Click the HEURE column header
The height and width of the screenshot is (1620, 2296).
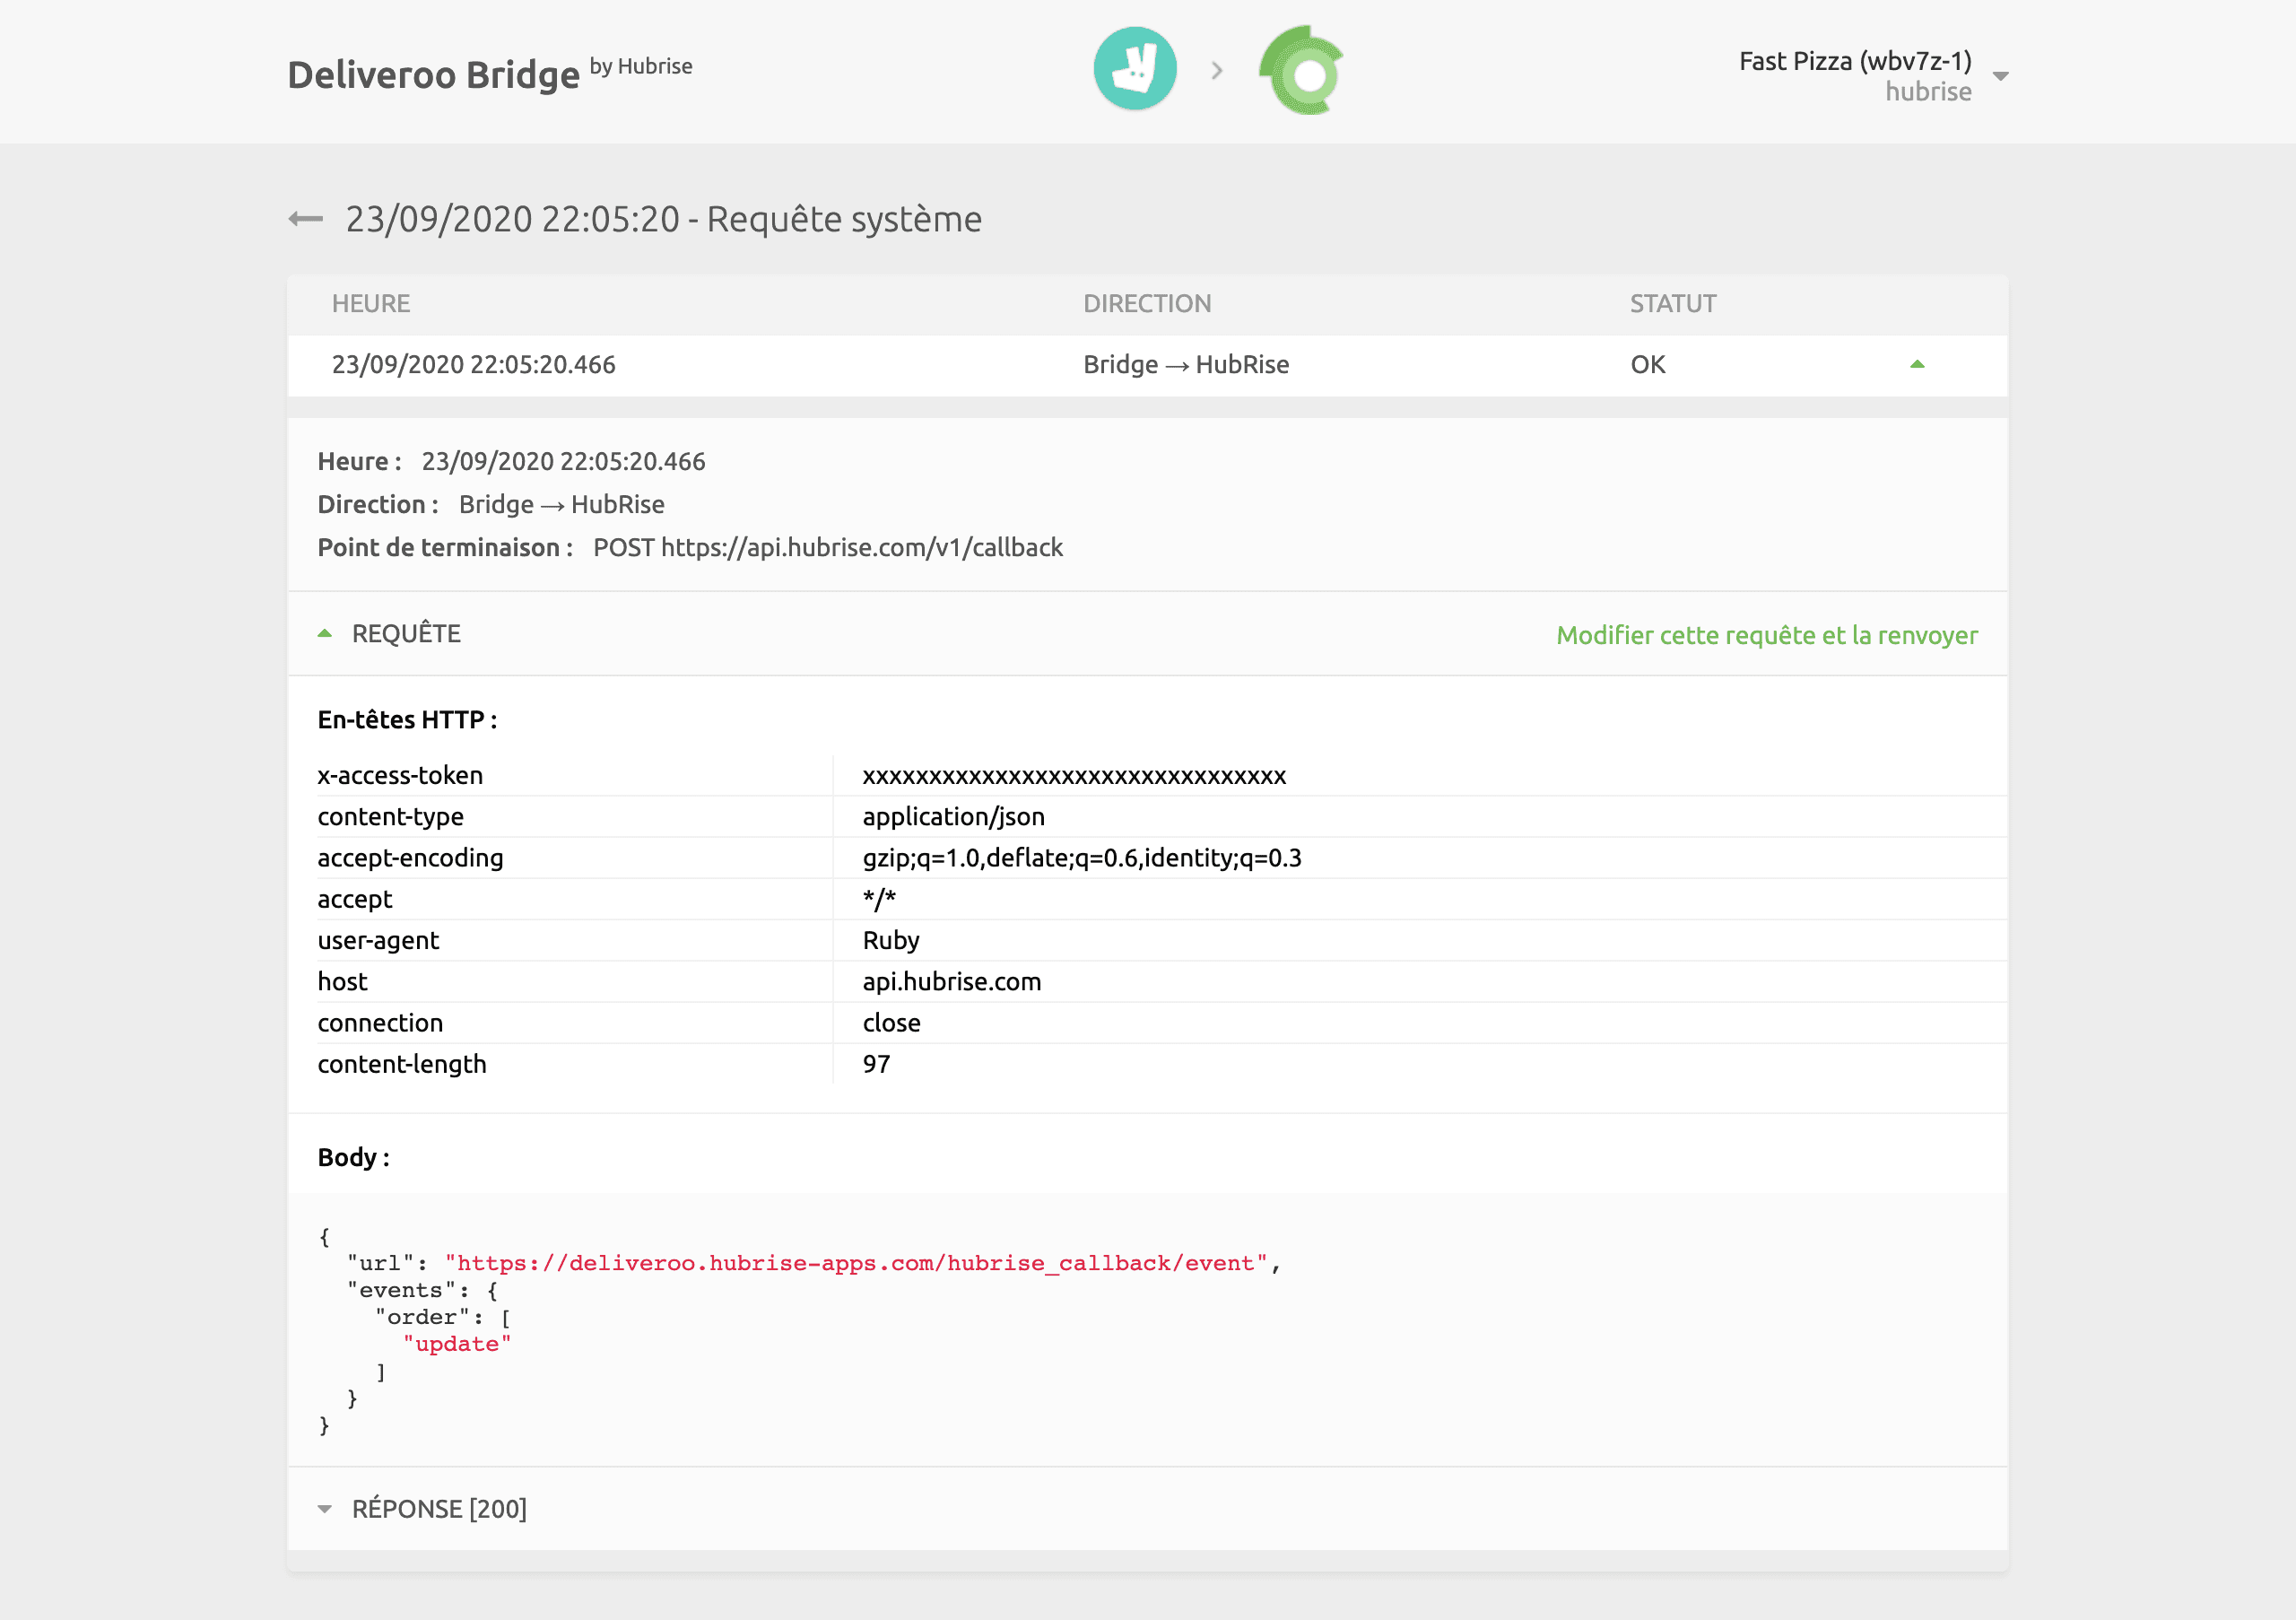point(371,304)
